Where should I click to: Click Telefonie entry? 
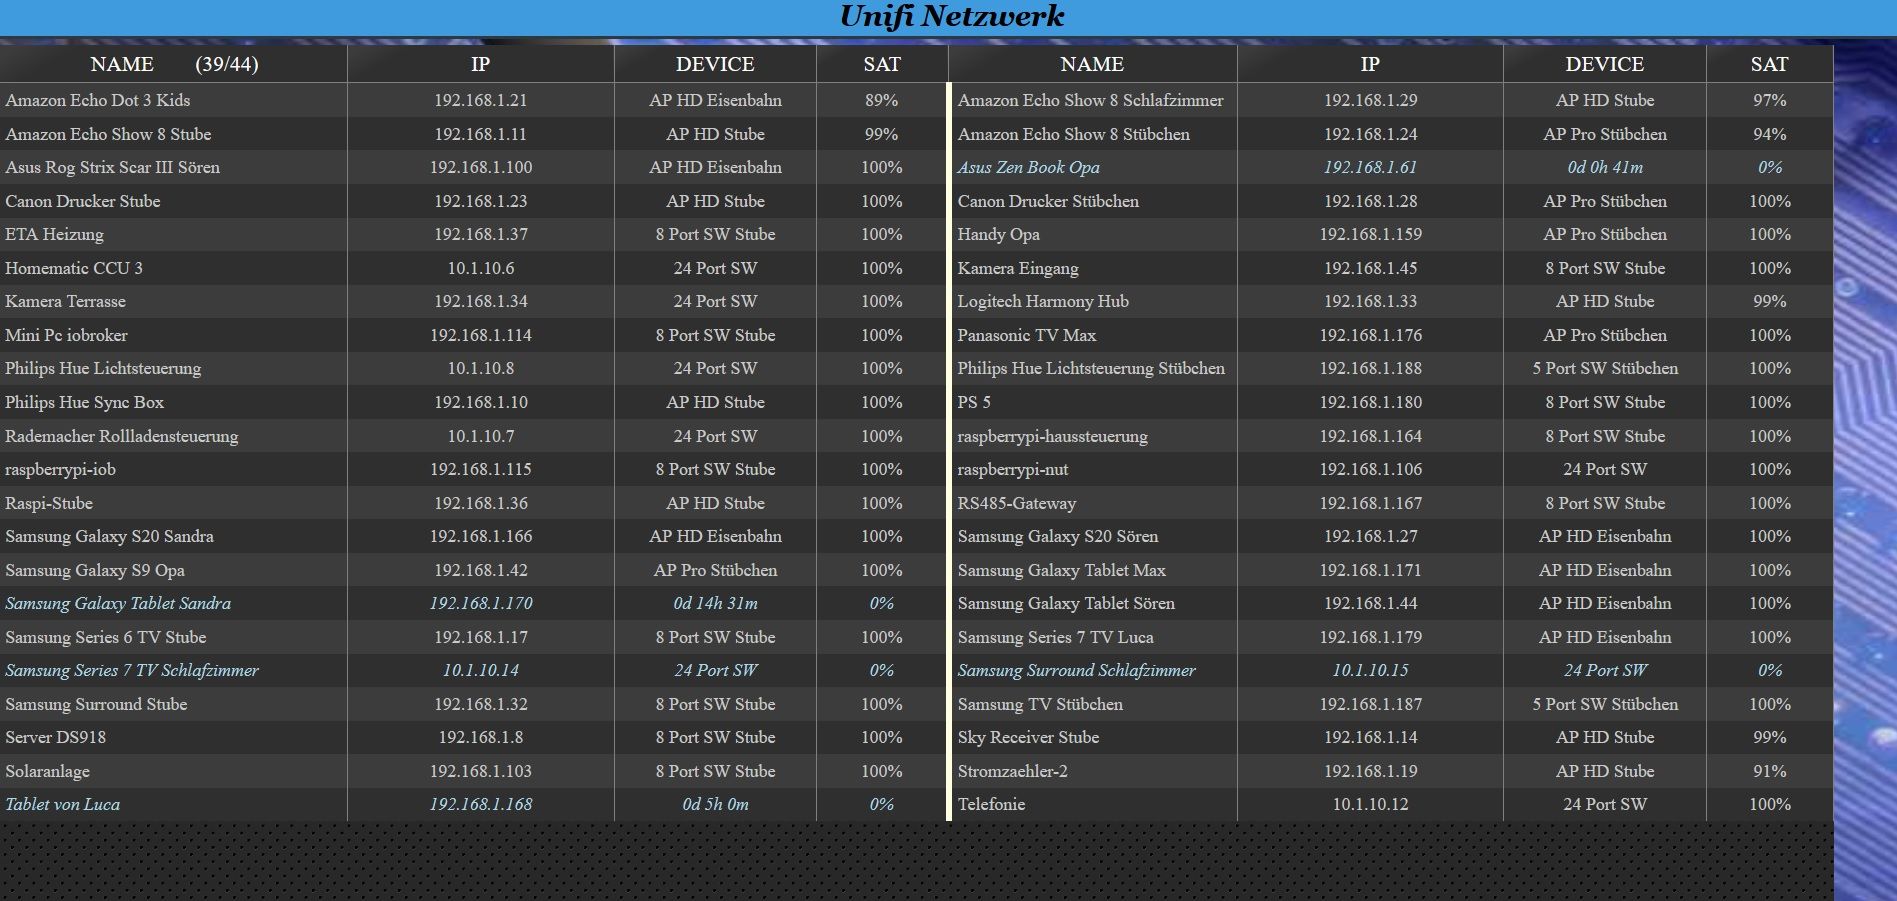(991, 804)
